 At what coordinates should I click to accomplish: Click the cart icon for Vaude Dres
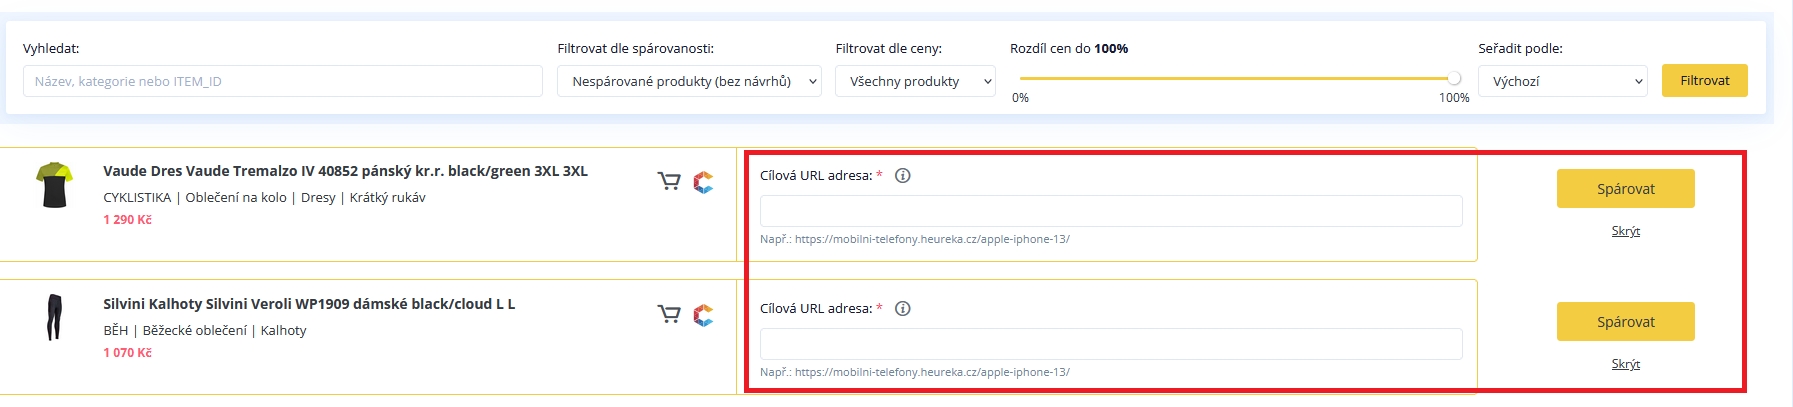tap(668, 181)
